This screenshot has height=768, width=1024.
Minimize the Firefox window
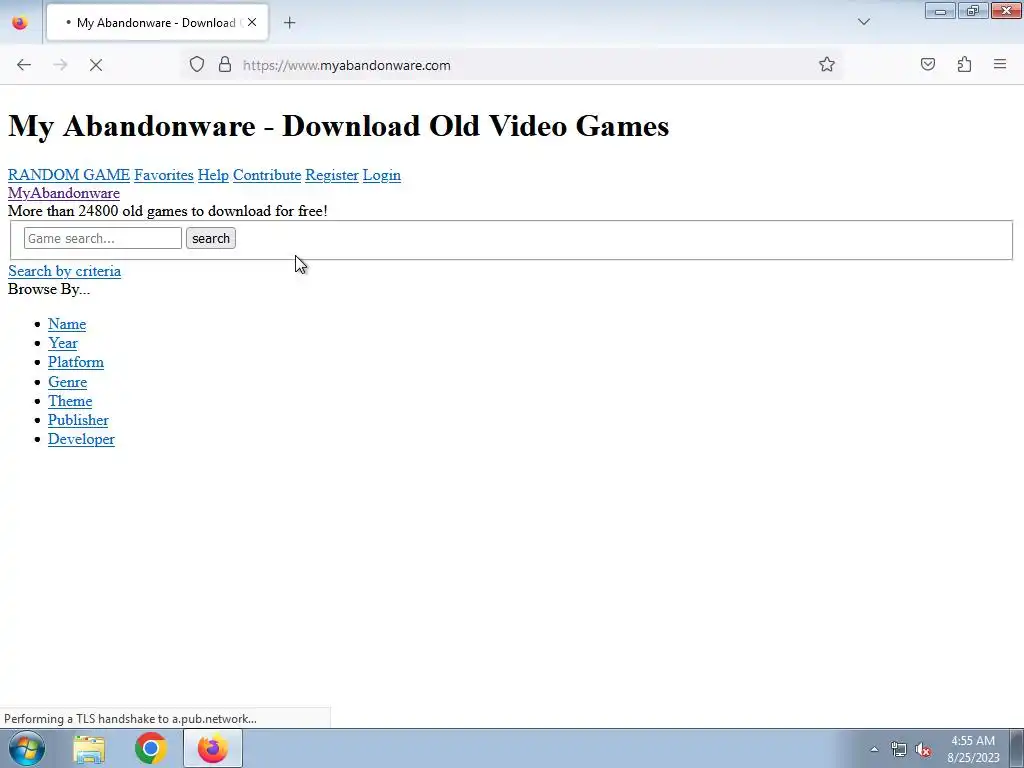(940, 10)
